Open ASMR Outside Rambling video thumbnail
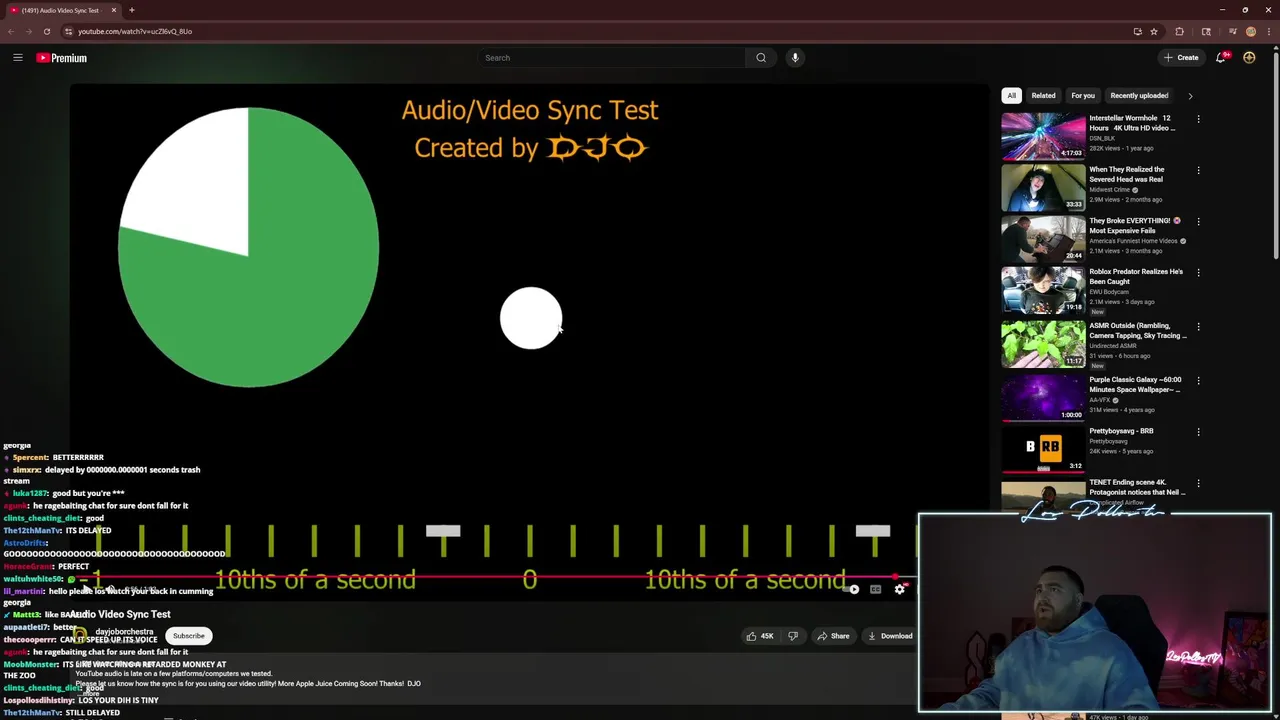 [x=1043, y=343]
